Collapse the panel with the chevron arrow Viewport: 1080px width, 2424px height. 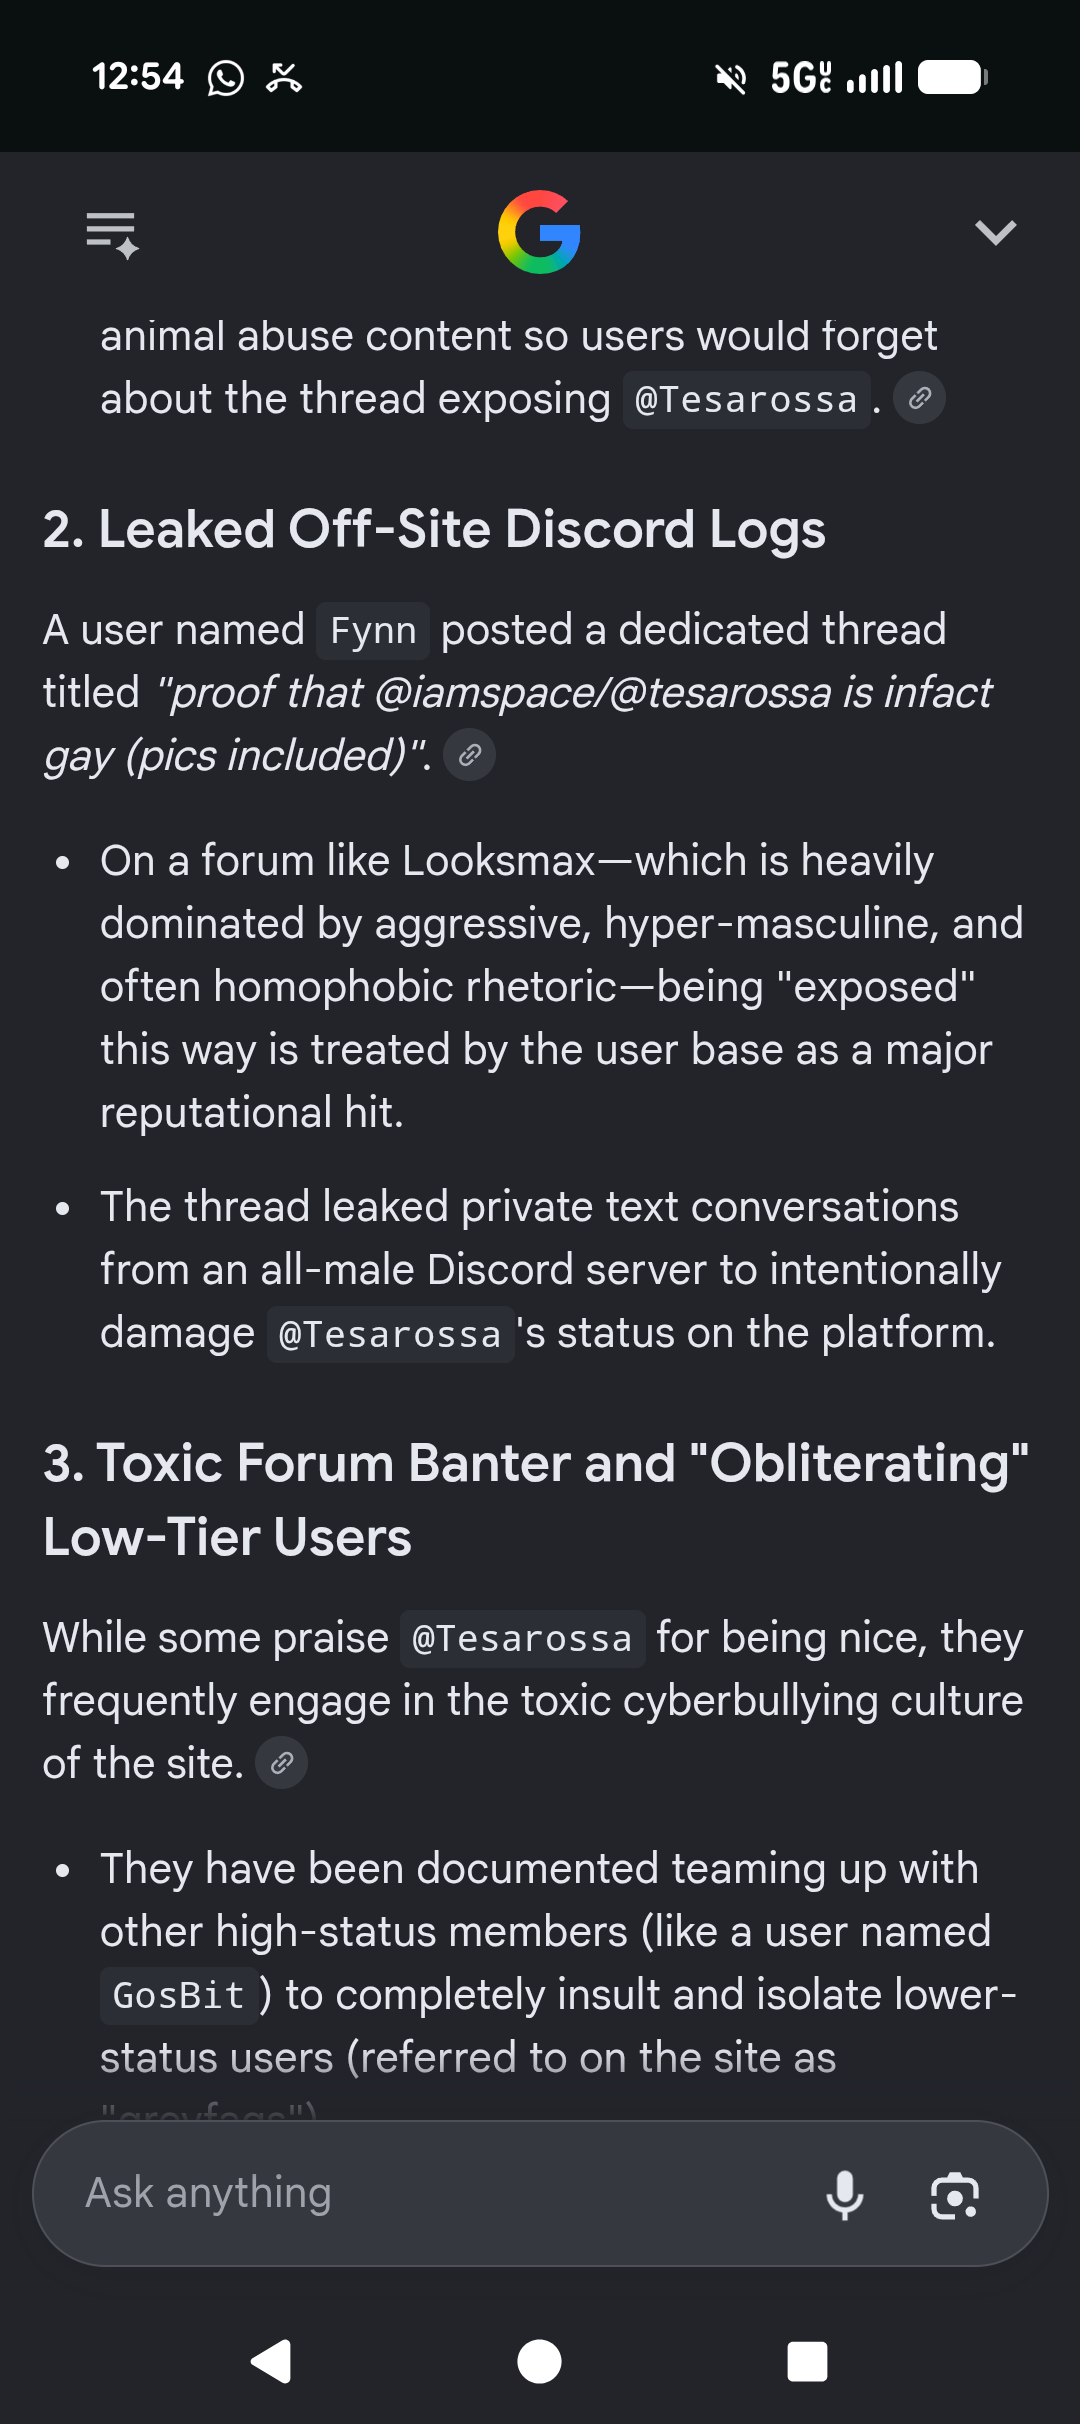pyautogui.click(x=995, y=232)
